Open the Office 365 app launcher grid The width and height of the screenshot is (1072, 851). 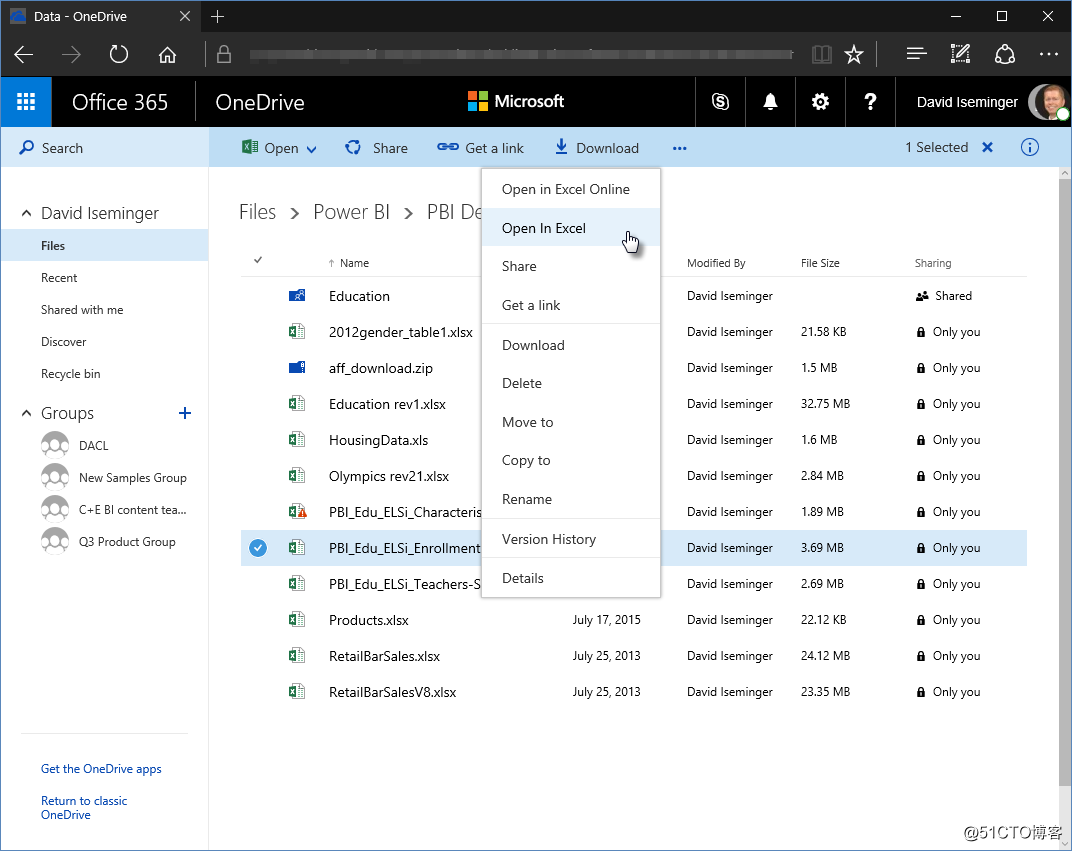pyautogui.click(x=26, y=102)
